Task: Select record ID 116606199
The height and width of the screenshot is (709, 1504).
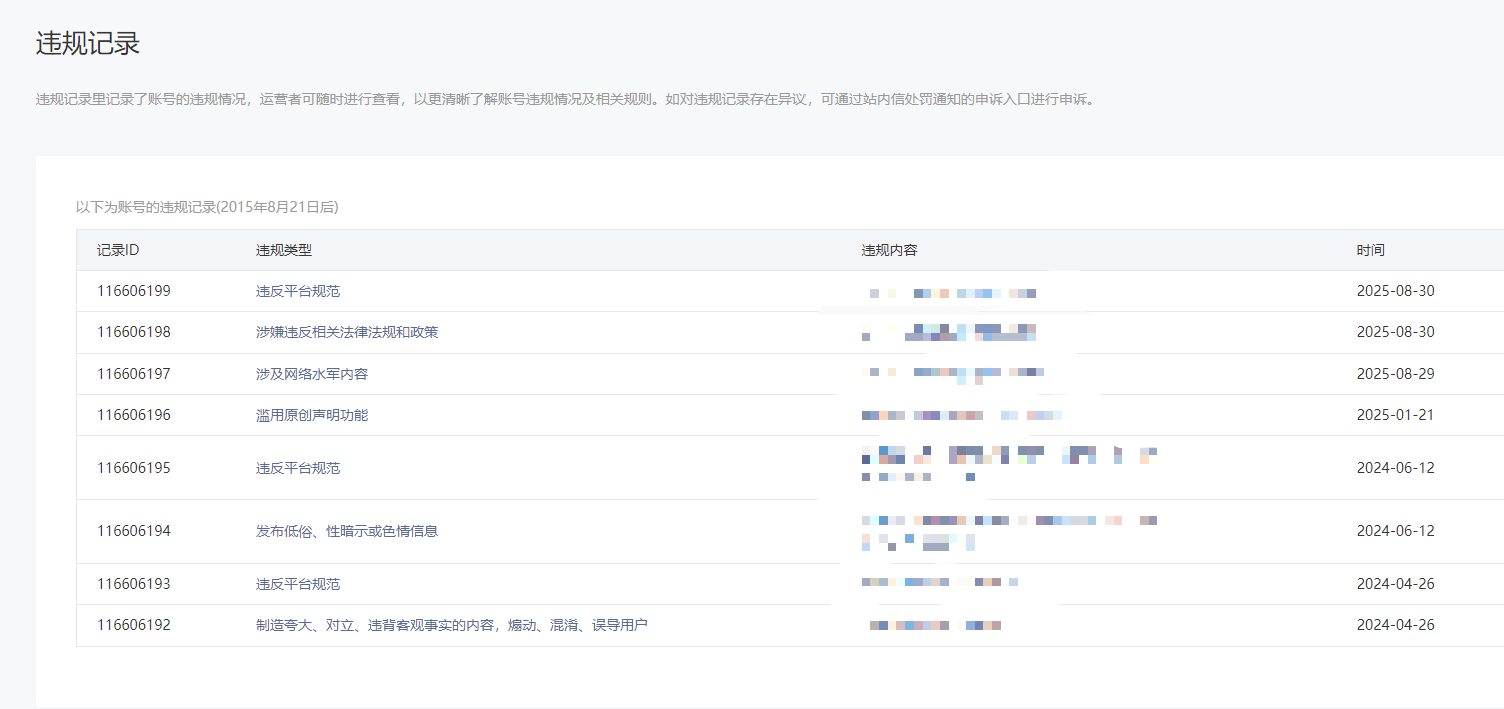Action: [134, 291]
